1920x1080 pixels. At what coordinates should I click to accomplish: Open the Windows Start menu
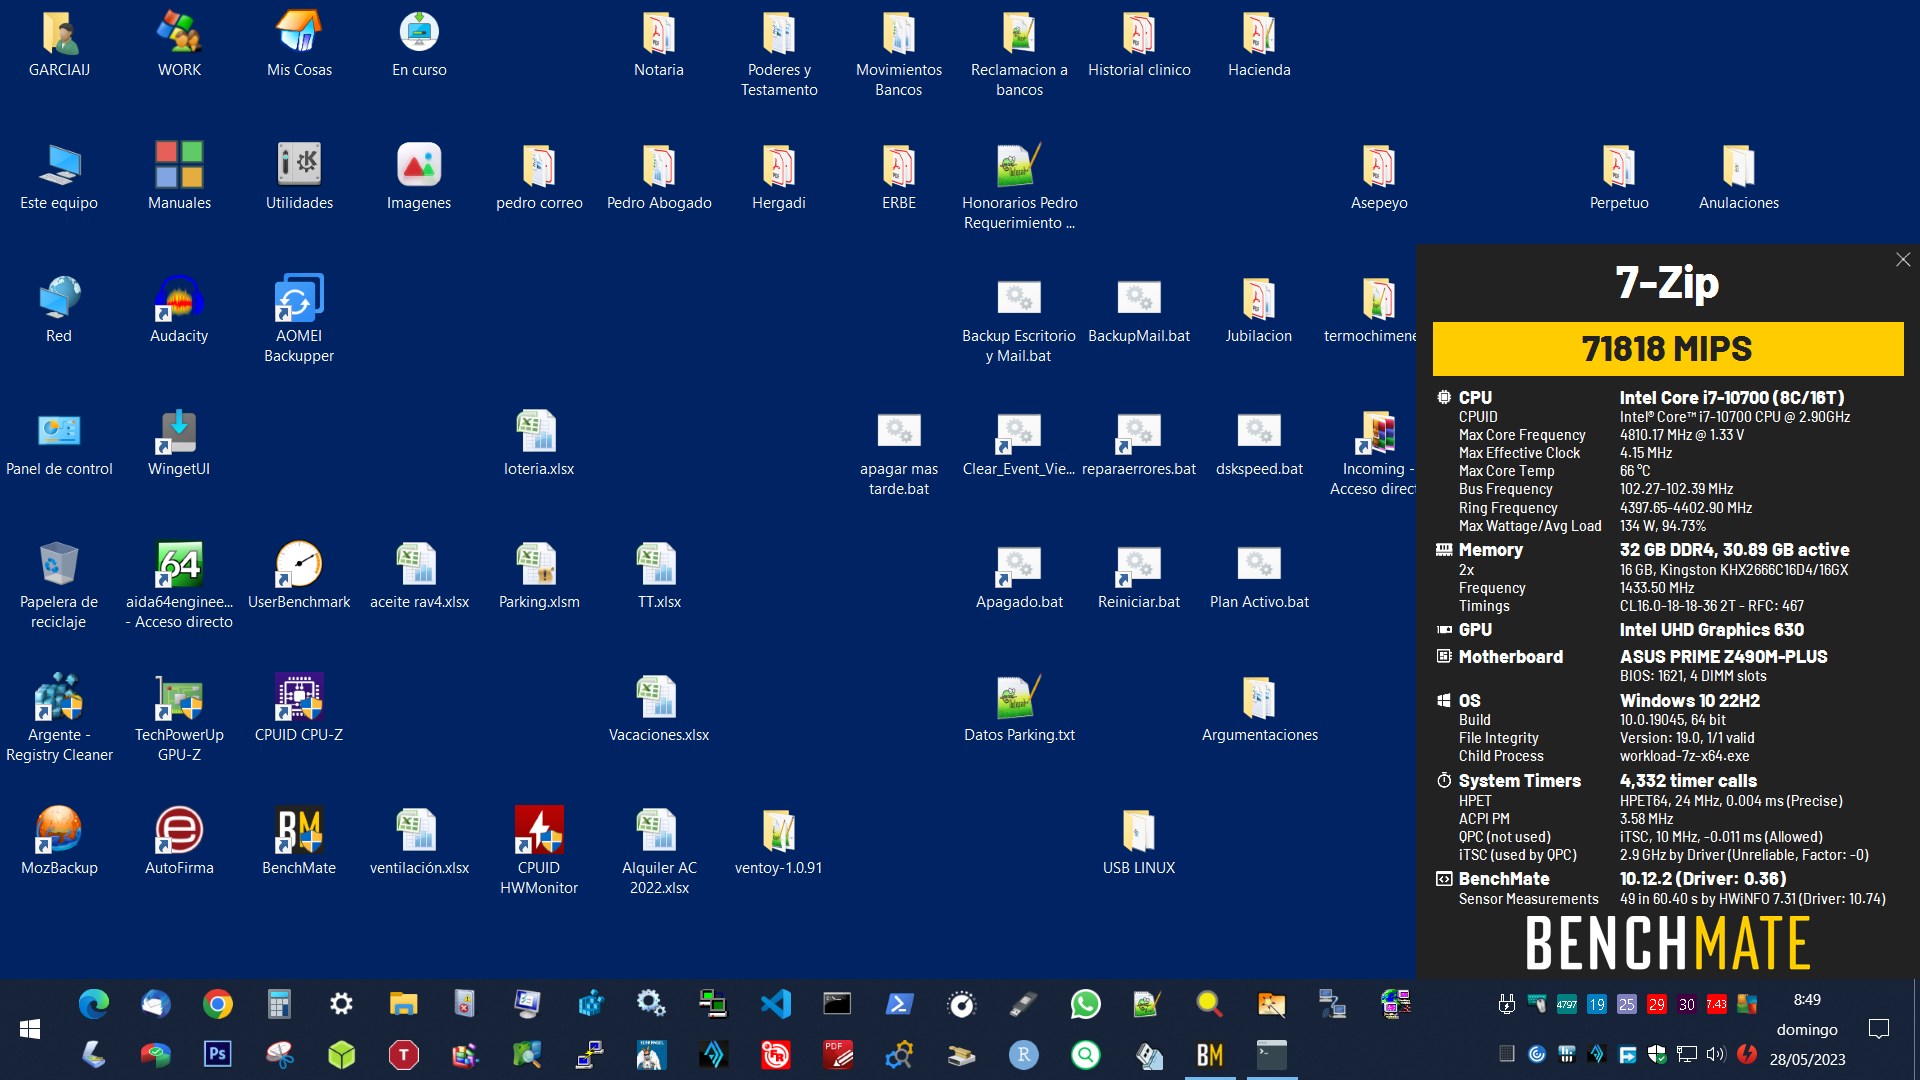coord(30,1029)
